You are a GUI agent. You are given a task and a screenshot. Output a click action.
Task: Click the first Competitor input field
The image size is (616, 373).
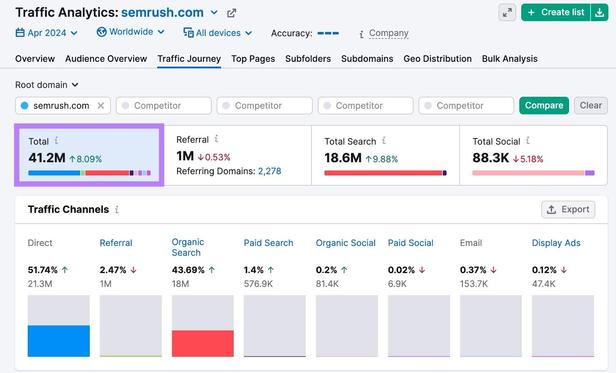click(x=164, y=106)
